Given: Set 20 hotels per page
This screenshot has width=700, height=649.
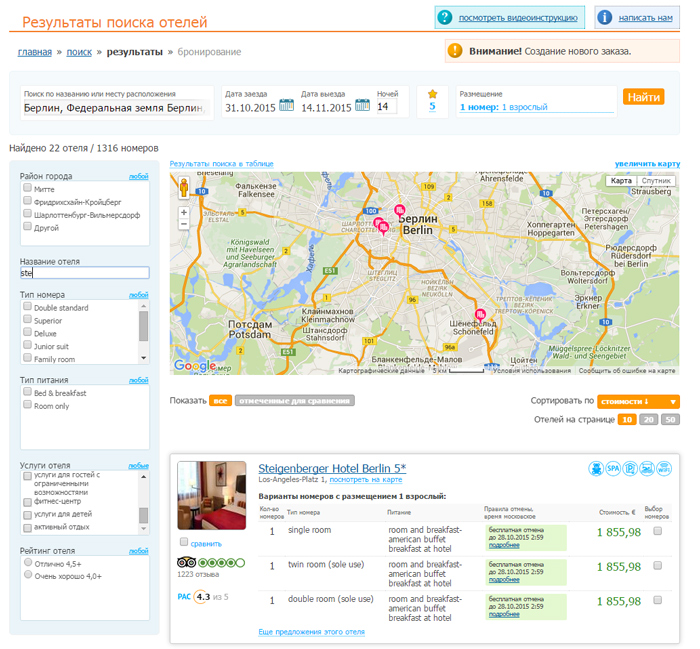Looking at the screenshot, I should pos(649,420).
